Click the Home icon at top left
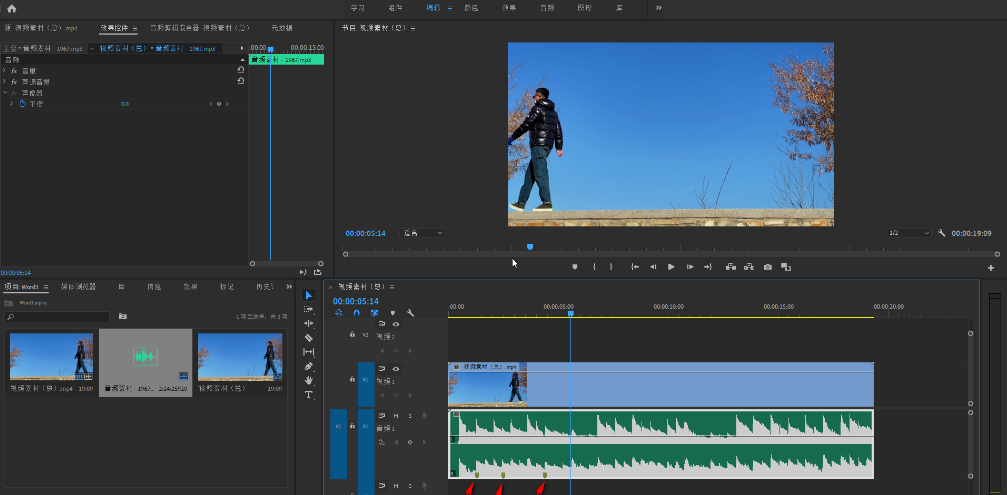1007x495 pixels. pos(12,8)
